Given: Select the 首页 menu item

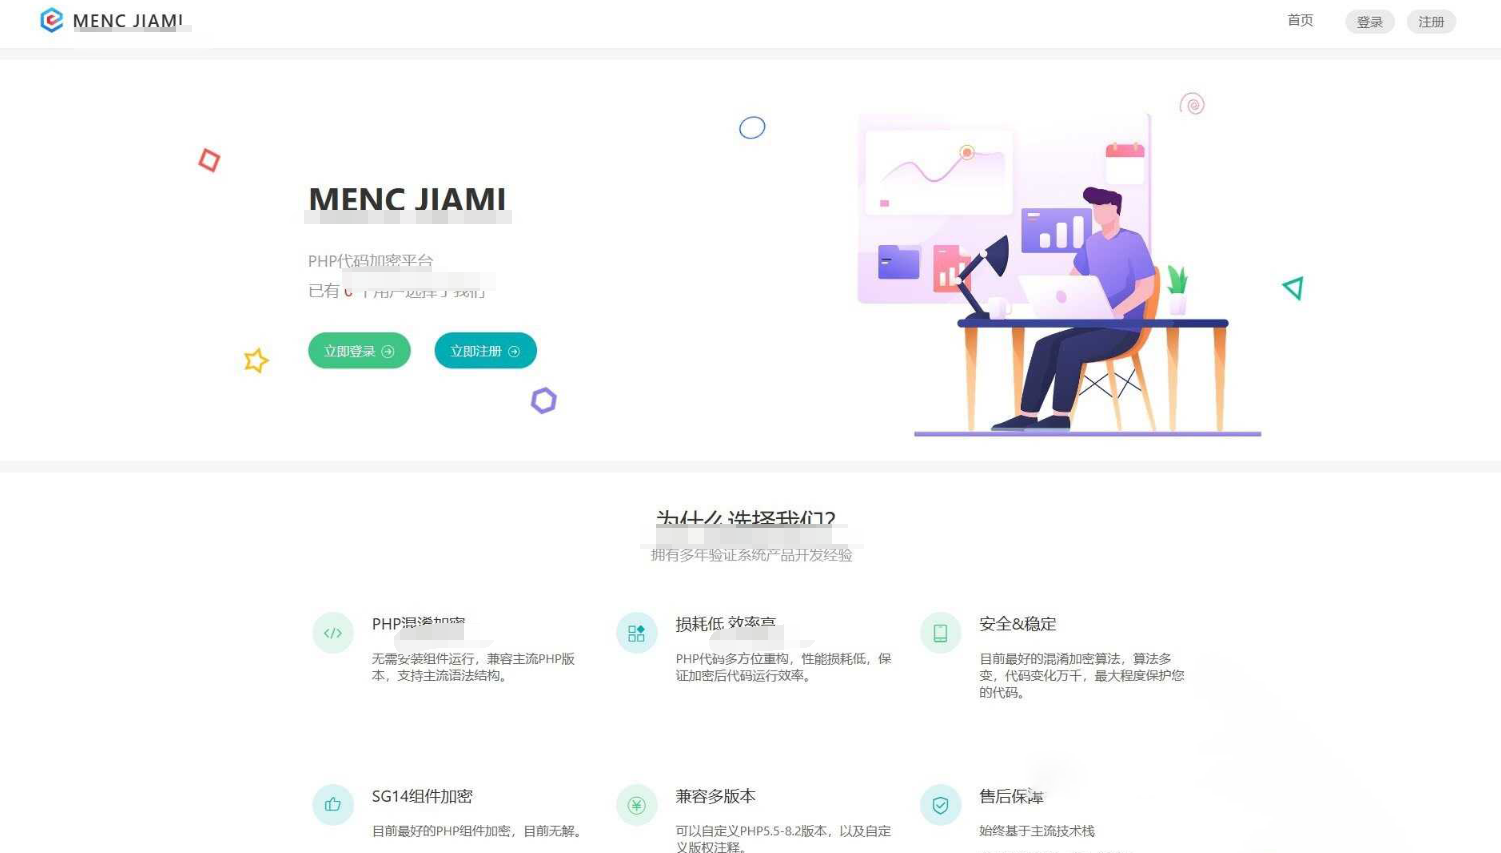Looking at the screenshot, I should click(1299, 20).
